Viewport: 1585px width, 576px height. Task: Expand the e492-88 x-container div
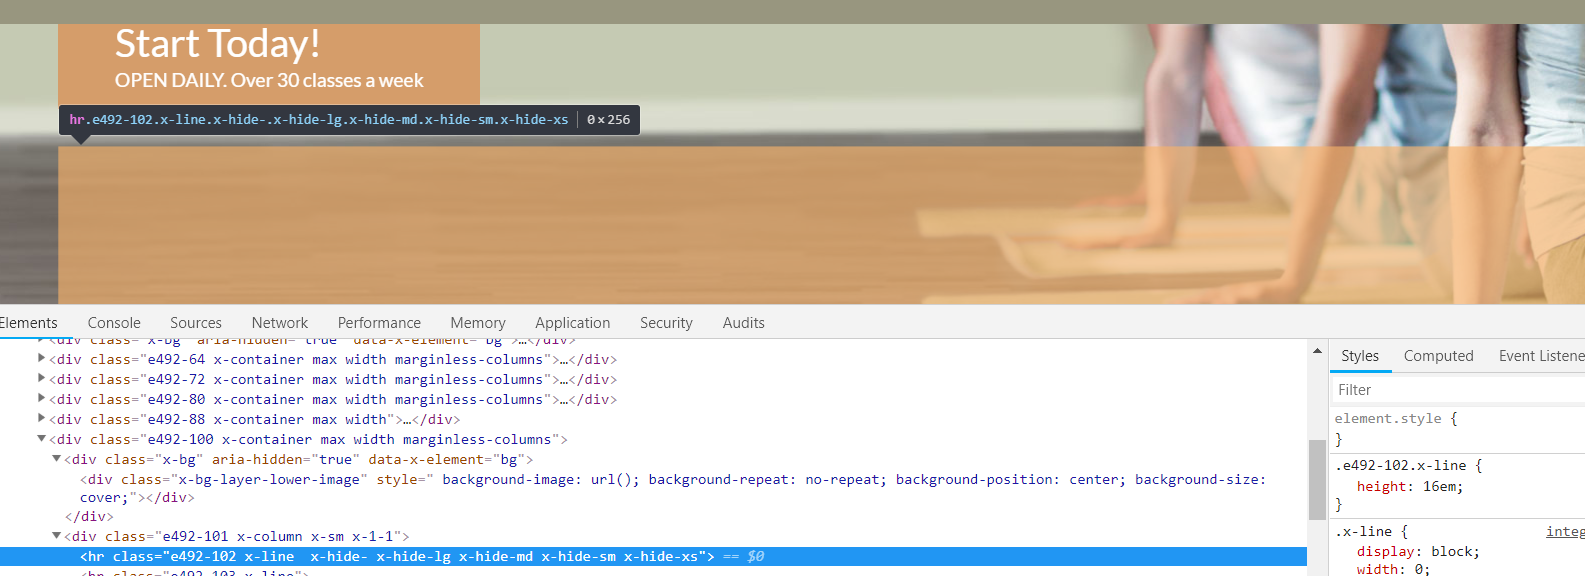coord(41,418)
